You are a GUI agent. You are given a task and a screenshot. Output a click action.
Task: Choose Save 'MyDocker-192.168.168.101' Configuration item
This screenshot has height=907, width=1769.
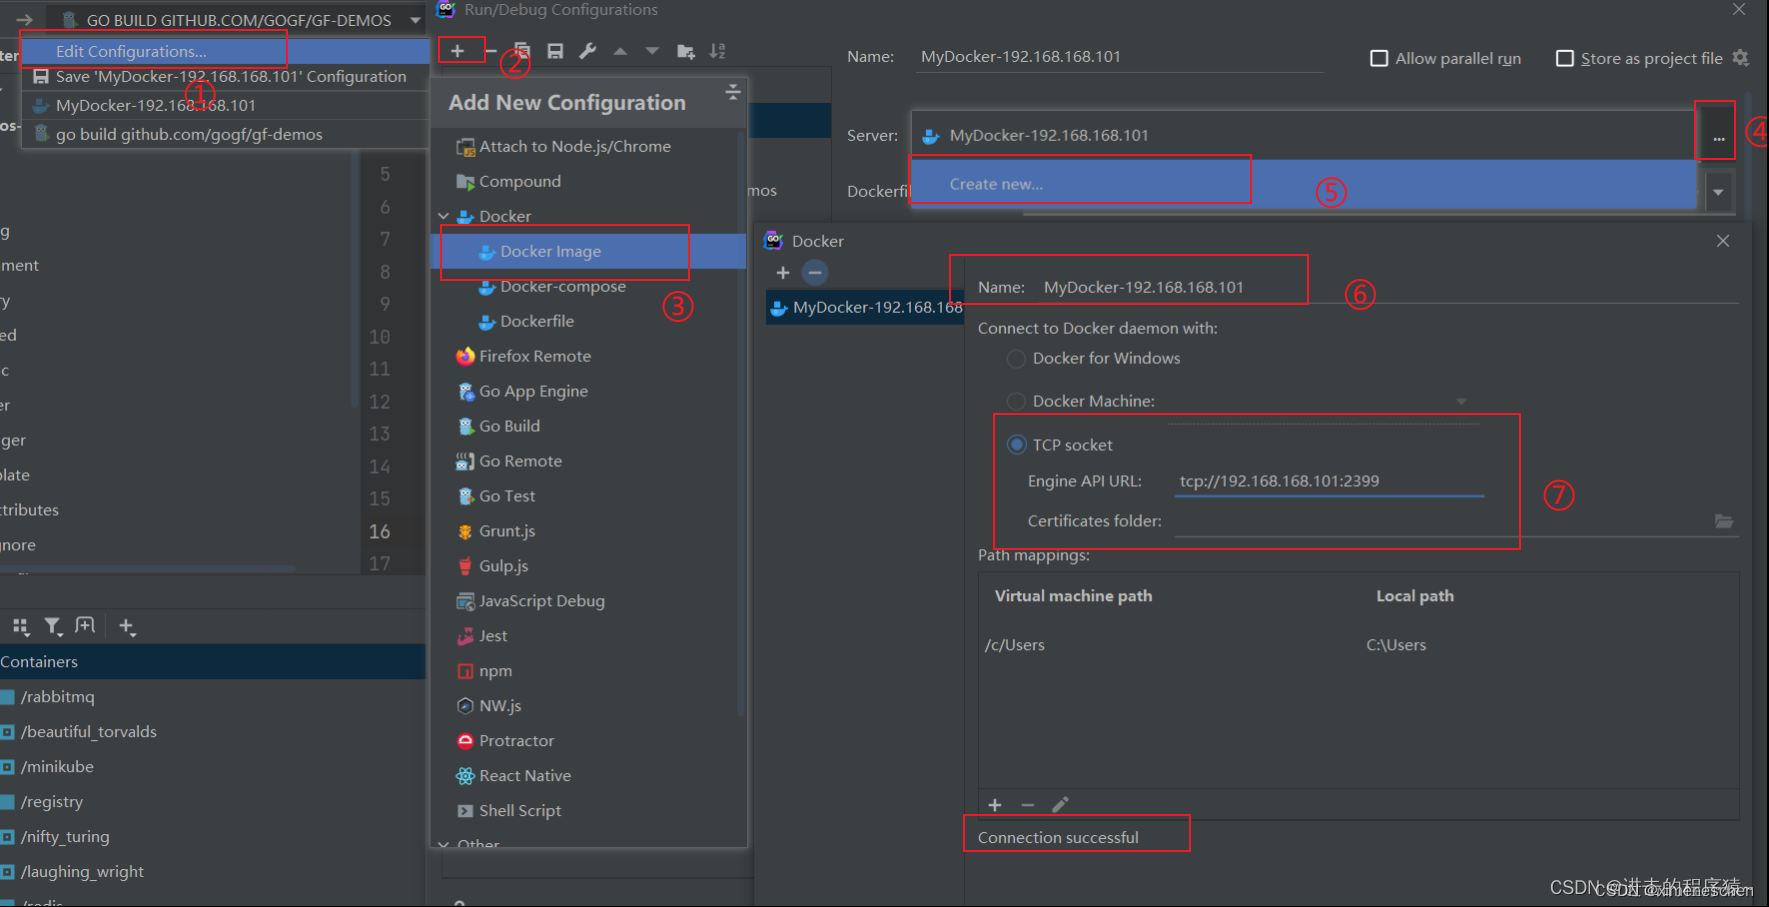(x=226, y=77)
